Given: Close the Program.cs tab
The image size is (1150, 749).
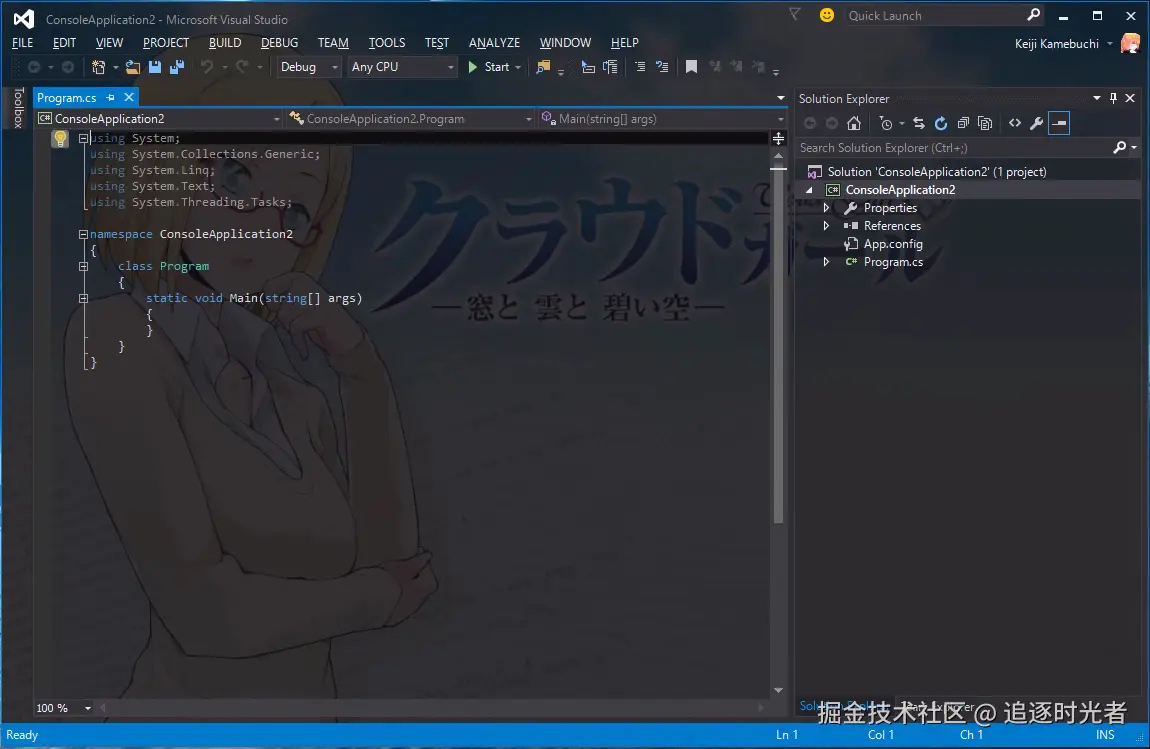Looking at the screenshot, I should point(129,97).
